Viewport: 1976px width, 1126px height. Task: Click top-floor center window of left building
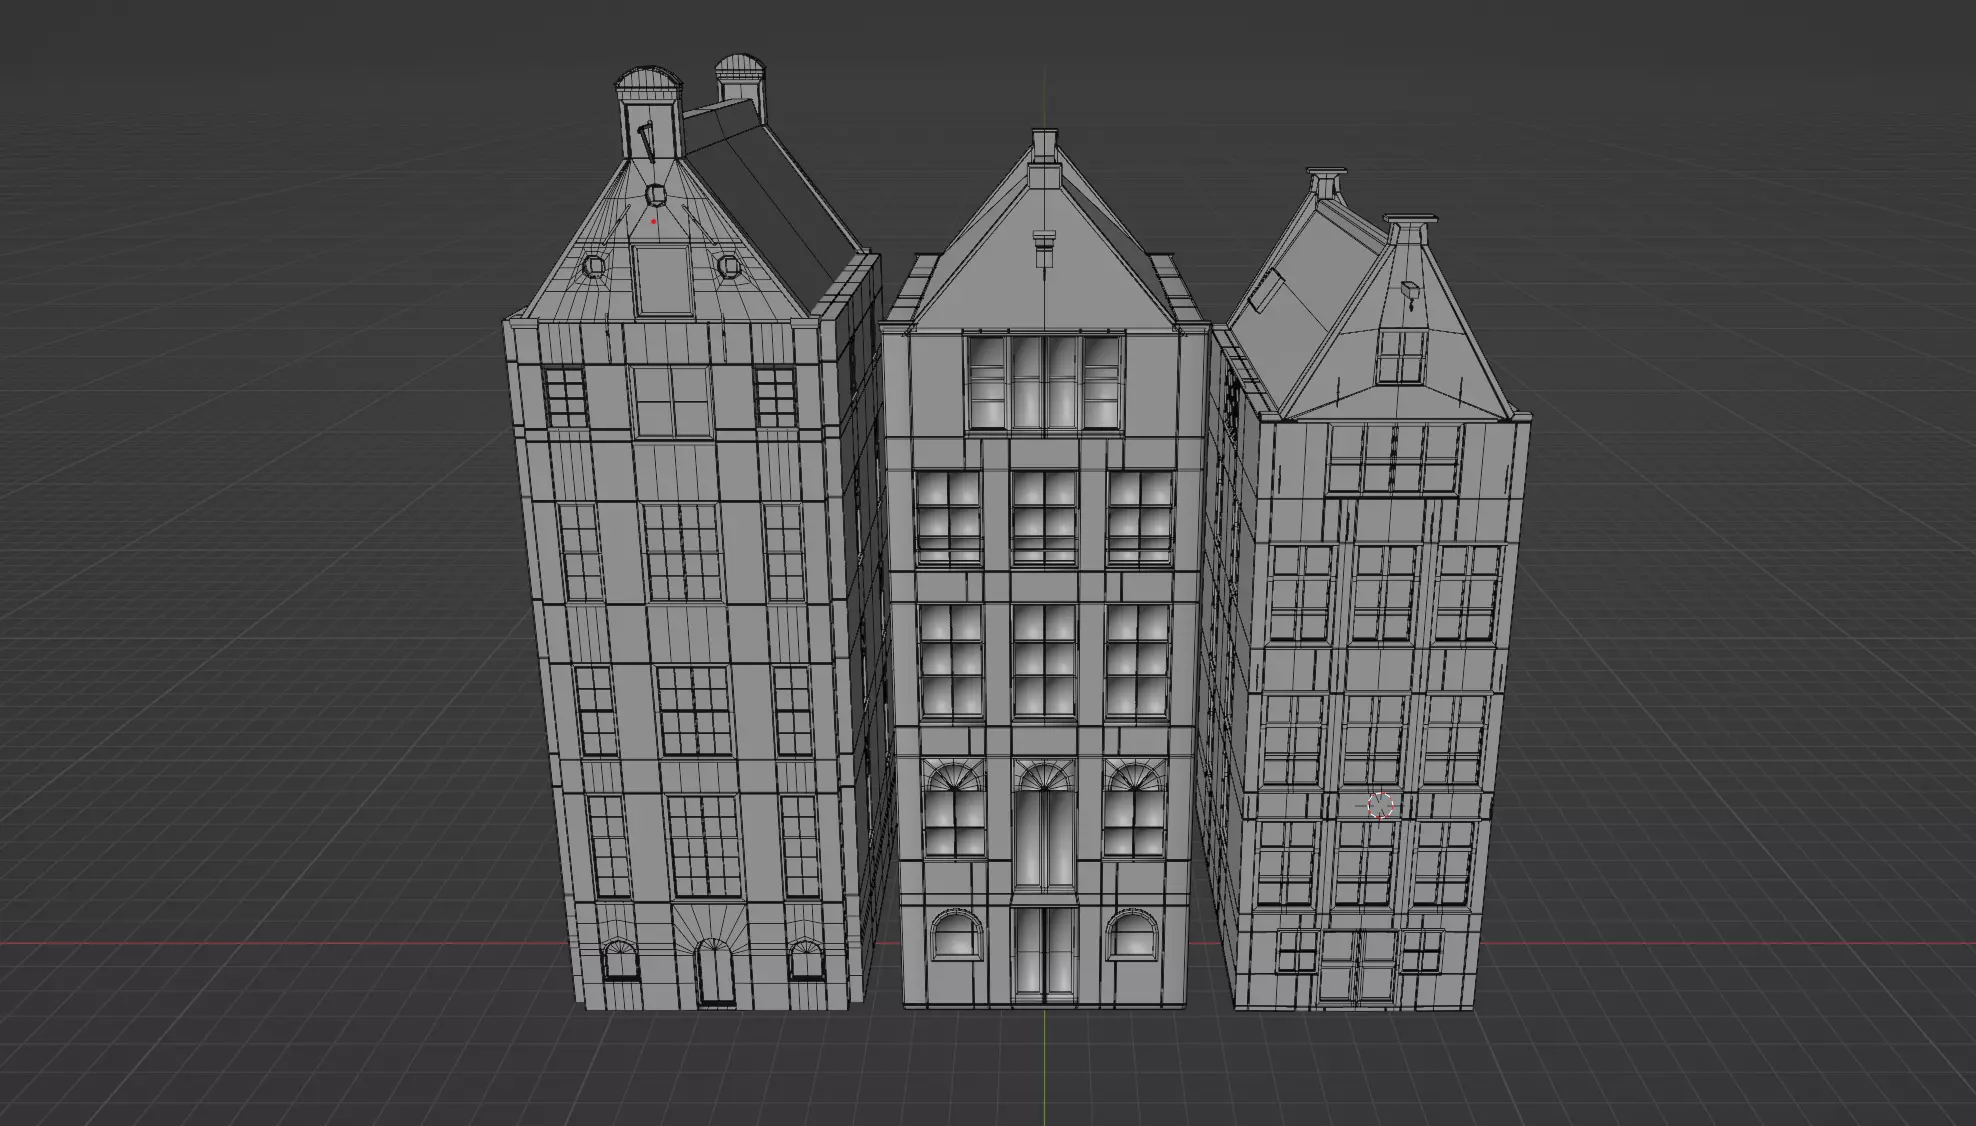(671, 401)
